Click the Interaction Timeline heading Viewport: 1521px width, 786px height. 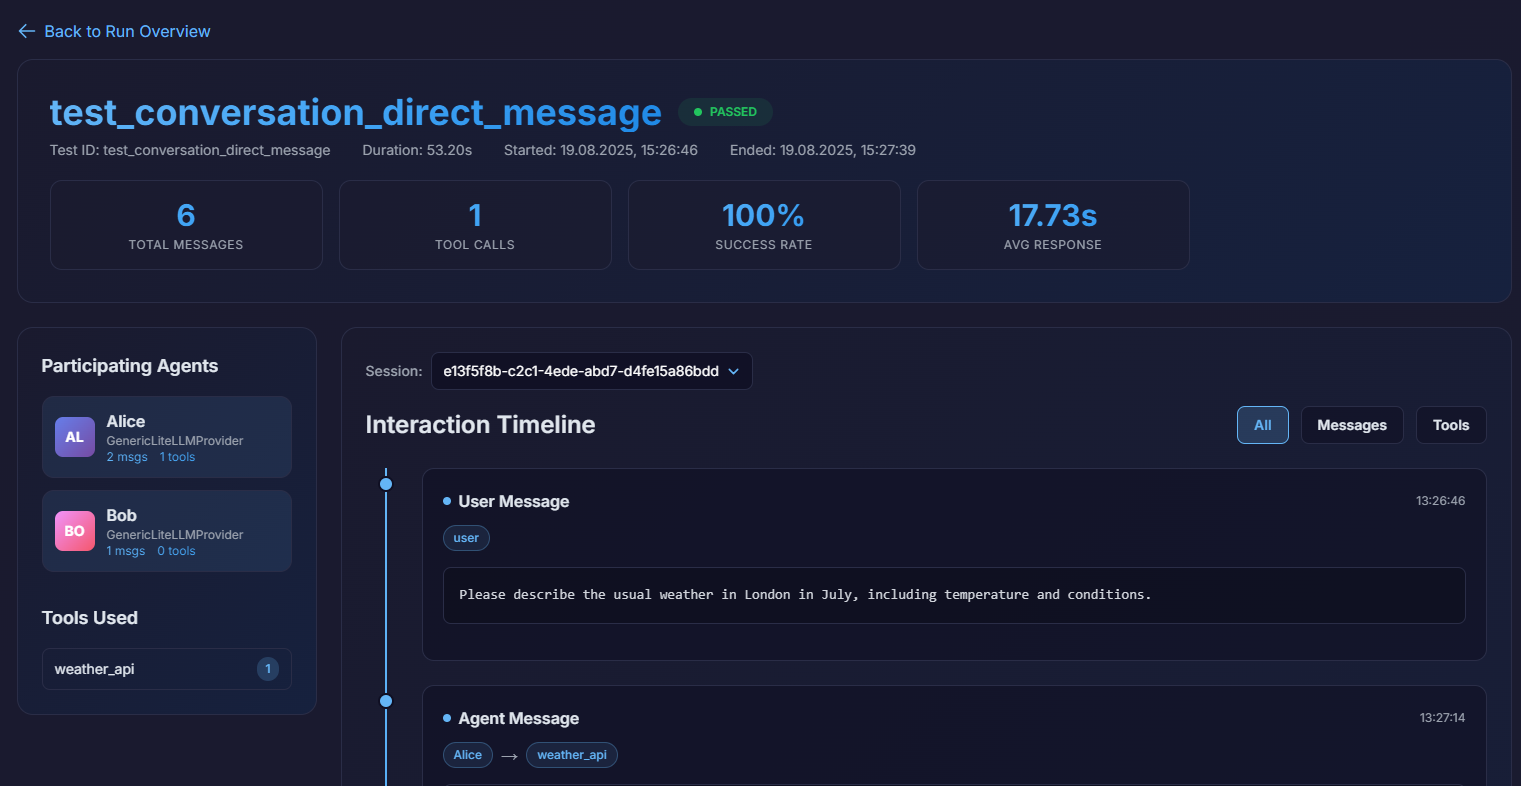click(x=480, y=425)
